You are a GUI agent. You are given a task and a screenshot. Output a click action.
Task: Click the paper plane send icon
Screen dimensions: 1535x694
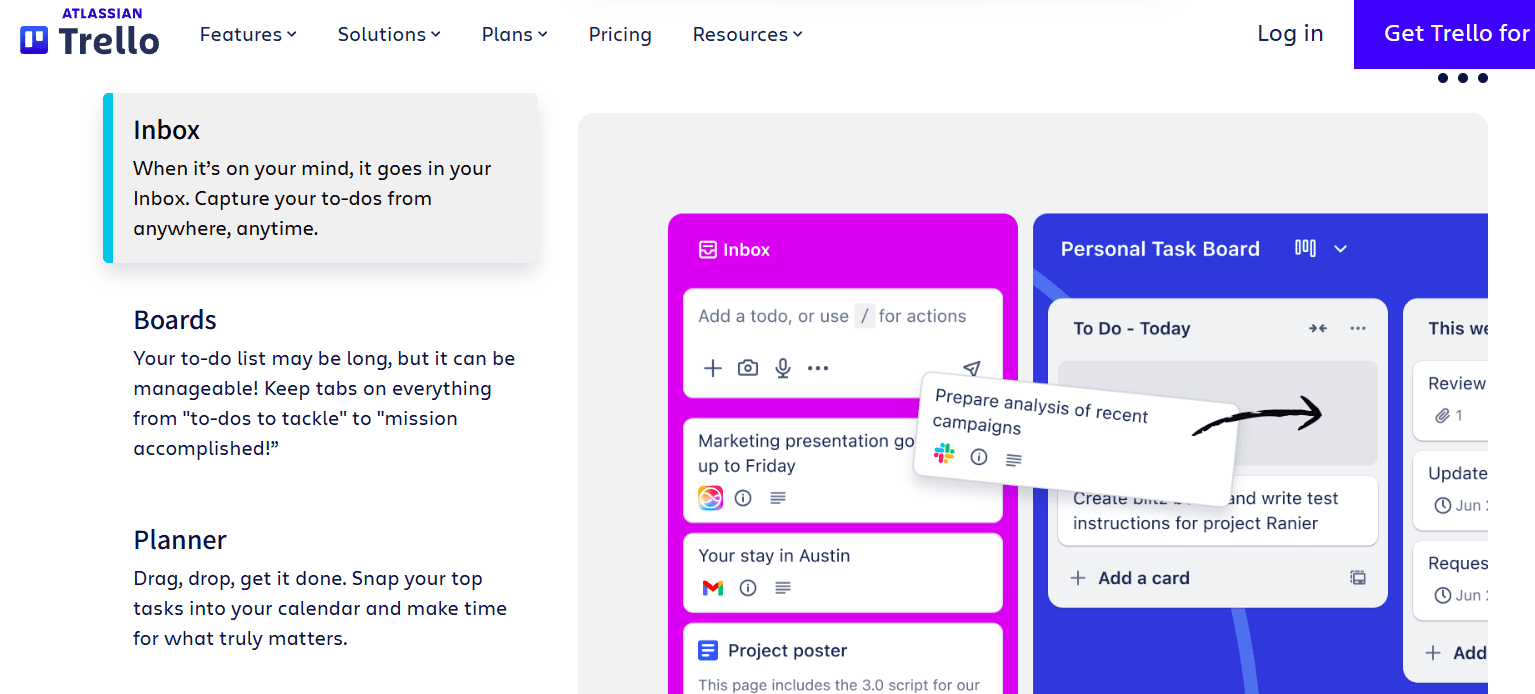[x=971, y=368]
